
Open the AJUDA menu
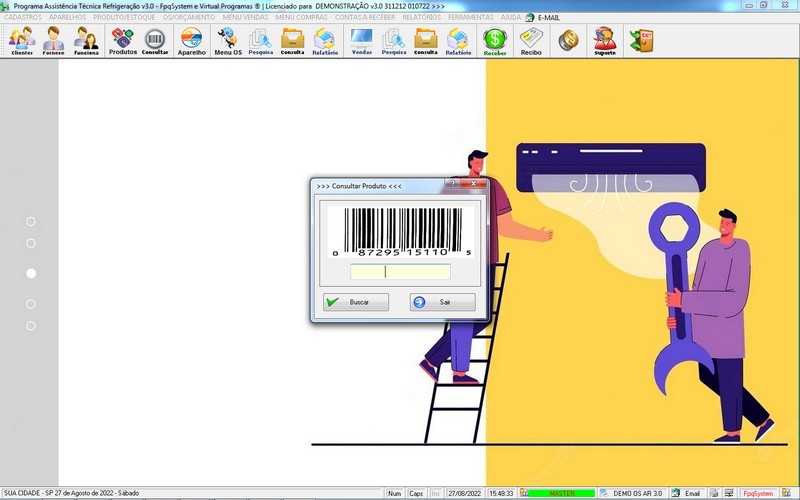(x=510, y=17)
